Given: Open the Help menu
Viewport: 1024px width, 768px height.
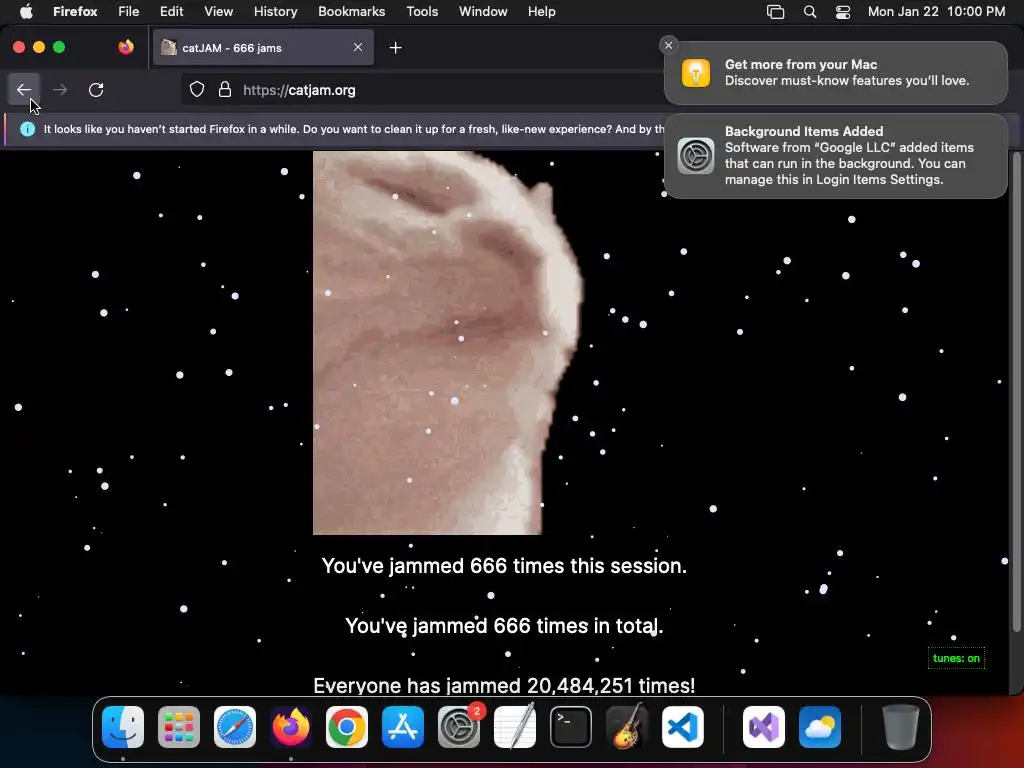Looking at the screenshot, I should (x=541, y=11).
